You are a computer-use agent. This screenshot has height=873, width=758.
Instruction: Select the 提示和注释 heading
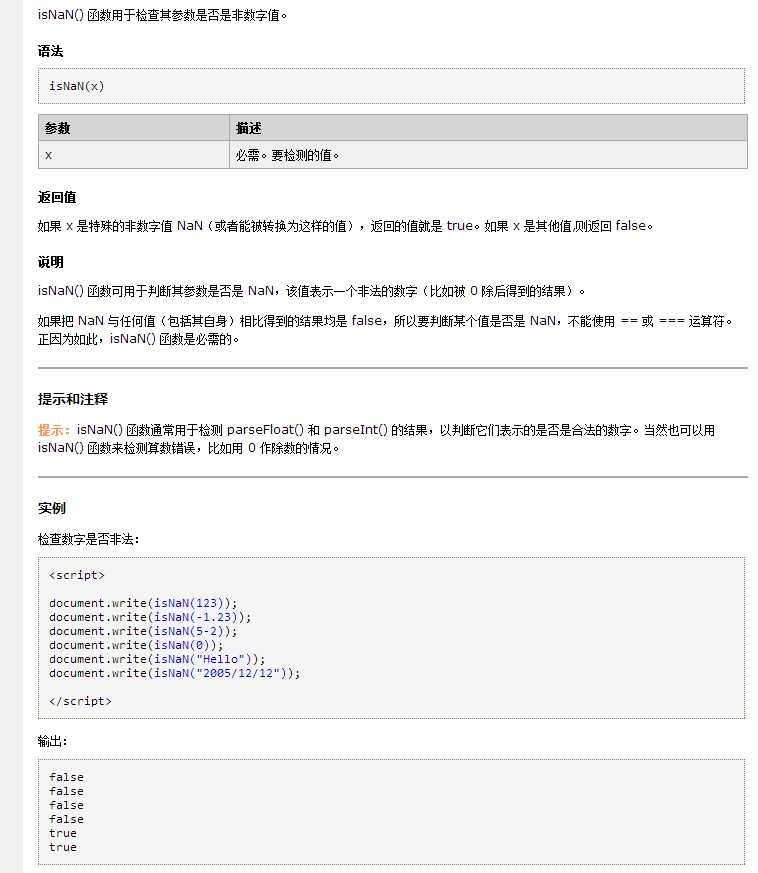[x=73, y=399]
